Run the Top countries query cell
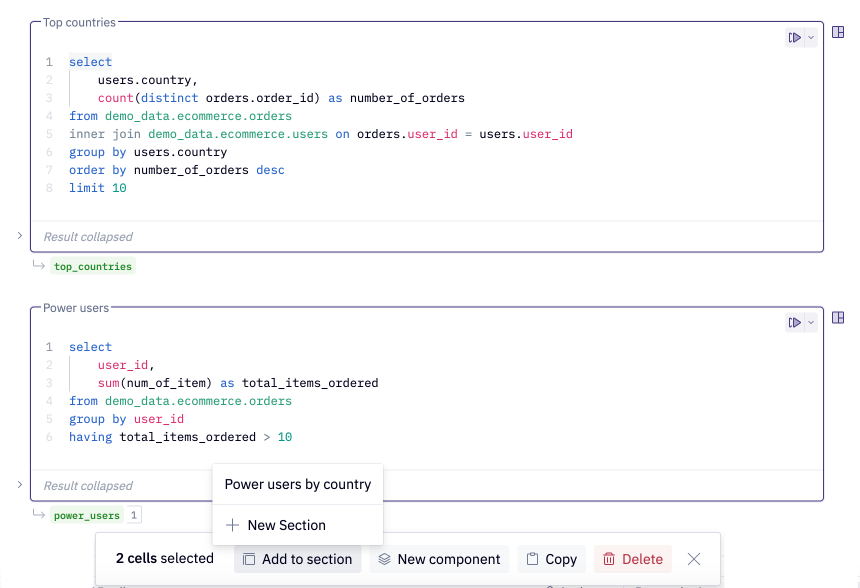The width and height of the screenshot is (860, 588). (x=795, y=37)
